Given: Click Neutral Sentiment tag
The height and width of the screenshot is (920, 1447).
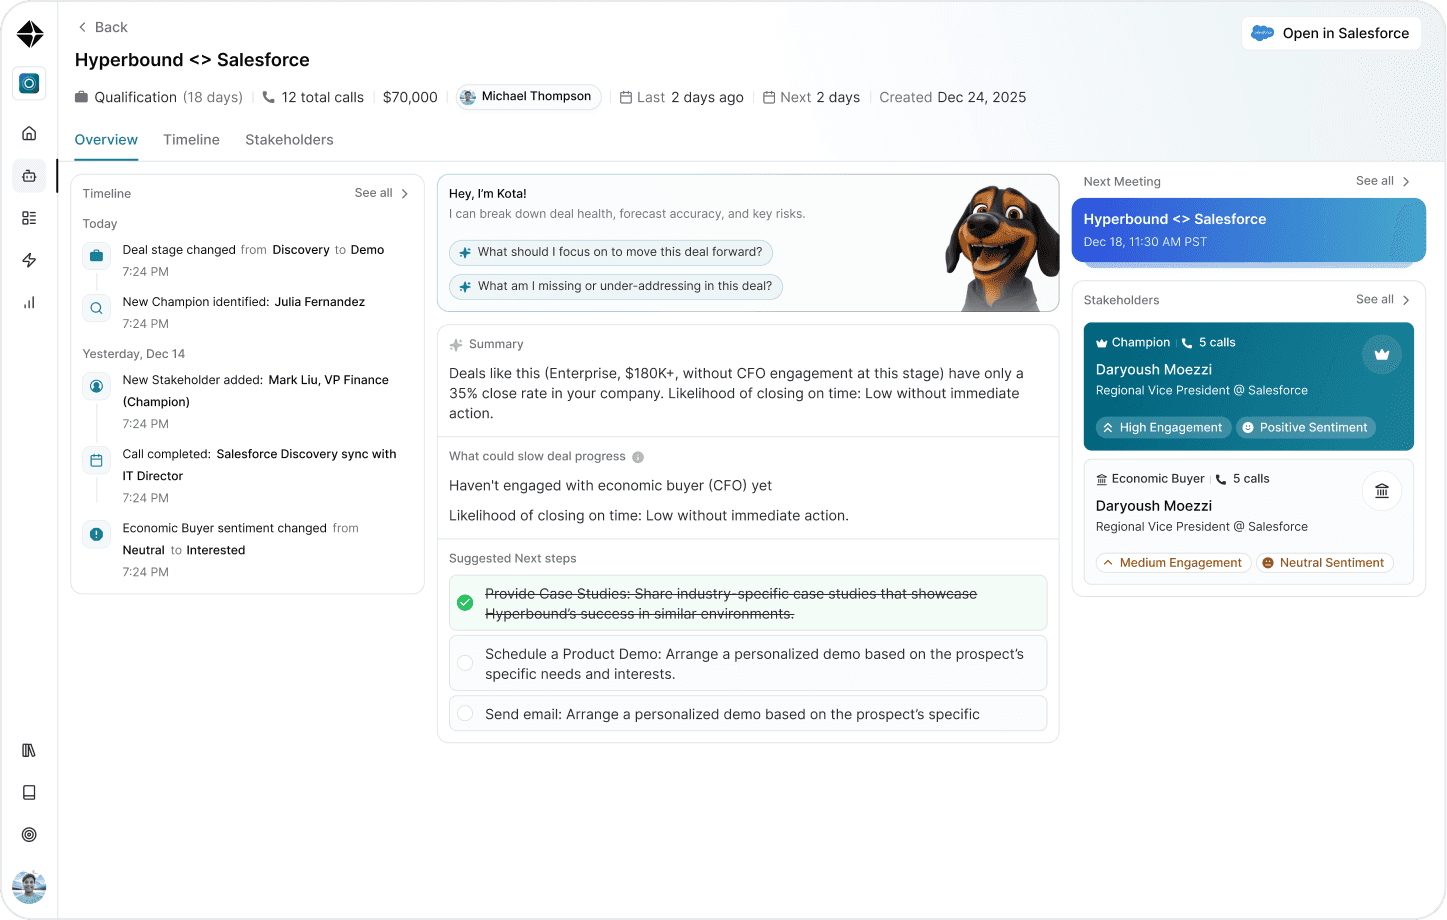Looking at the screenshot, I should tap(1324, 563).
